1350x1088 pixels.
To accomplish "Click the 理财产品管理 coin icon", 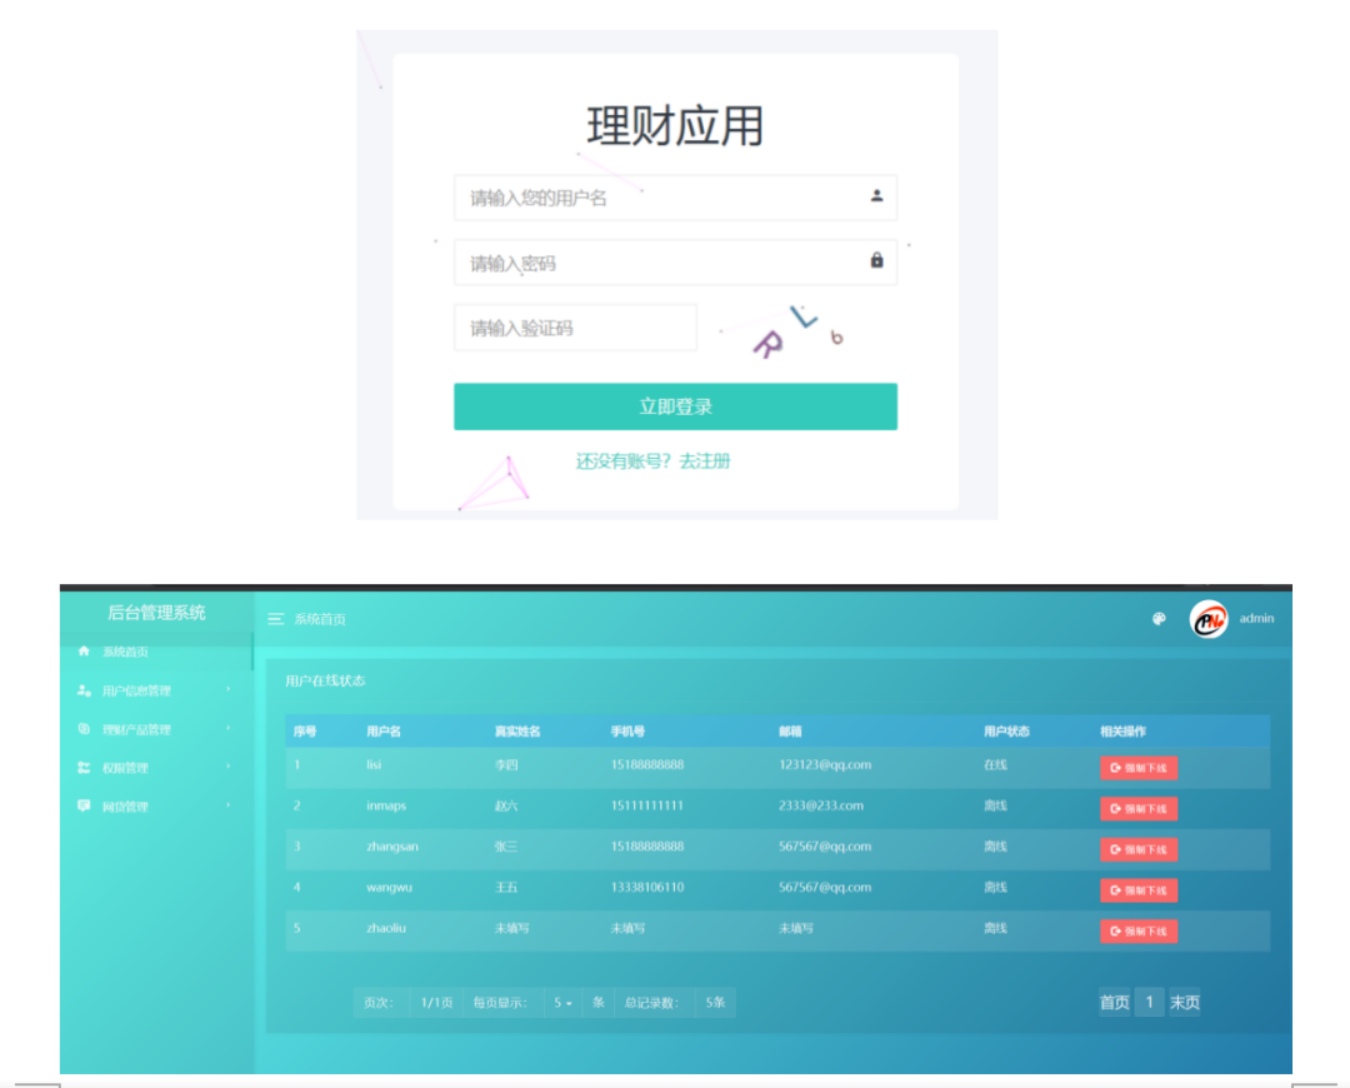I will [84, 729].
